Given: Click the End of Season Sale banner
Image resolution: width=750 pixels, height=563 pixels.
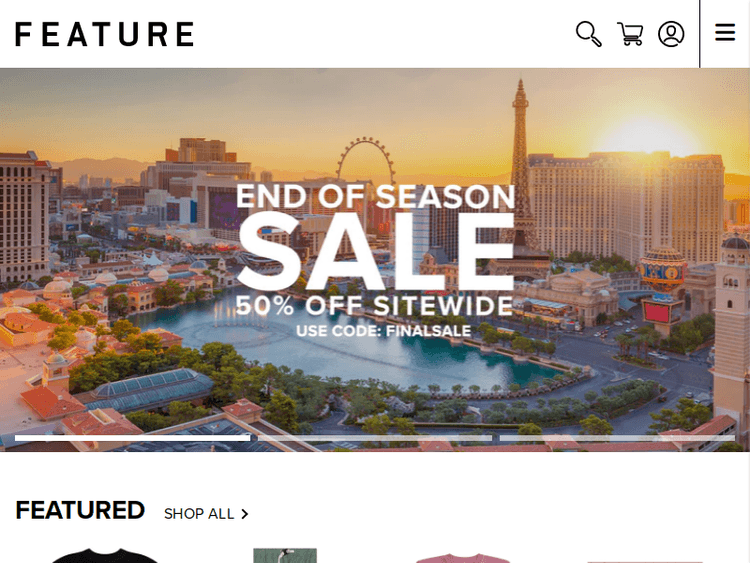Looking at the screenshot, I should [x=375, y=260].
